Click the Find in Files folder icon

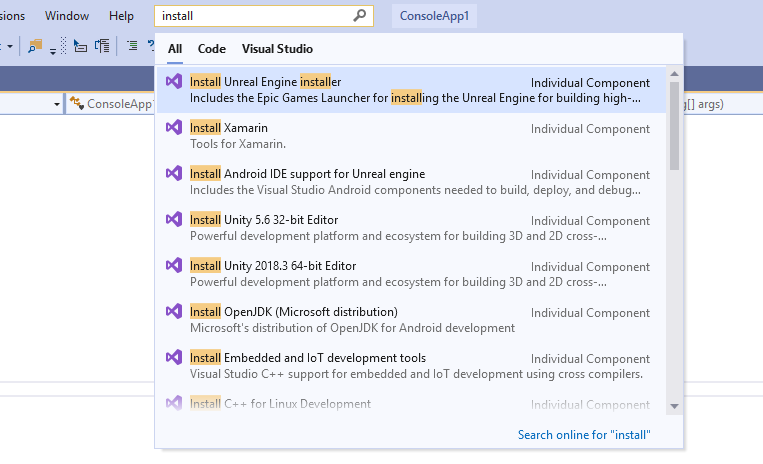[x=35, y=46]
